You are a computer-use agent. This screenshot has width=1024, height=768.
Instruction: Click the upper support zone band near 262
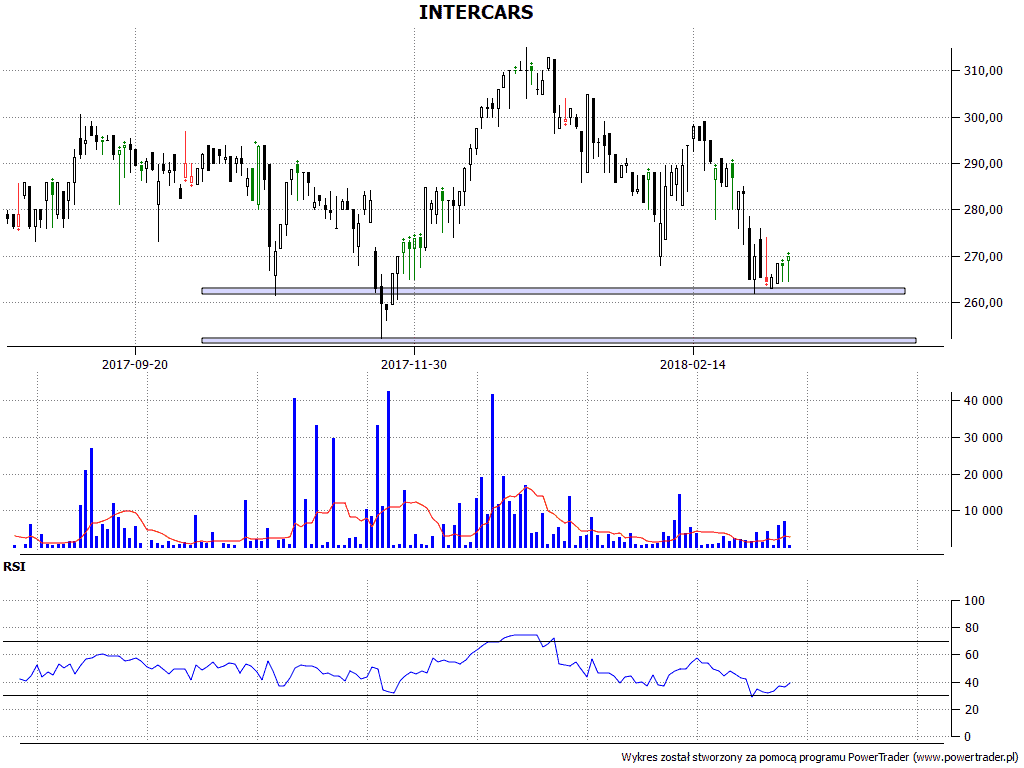(553, 291)
